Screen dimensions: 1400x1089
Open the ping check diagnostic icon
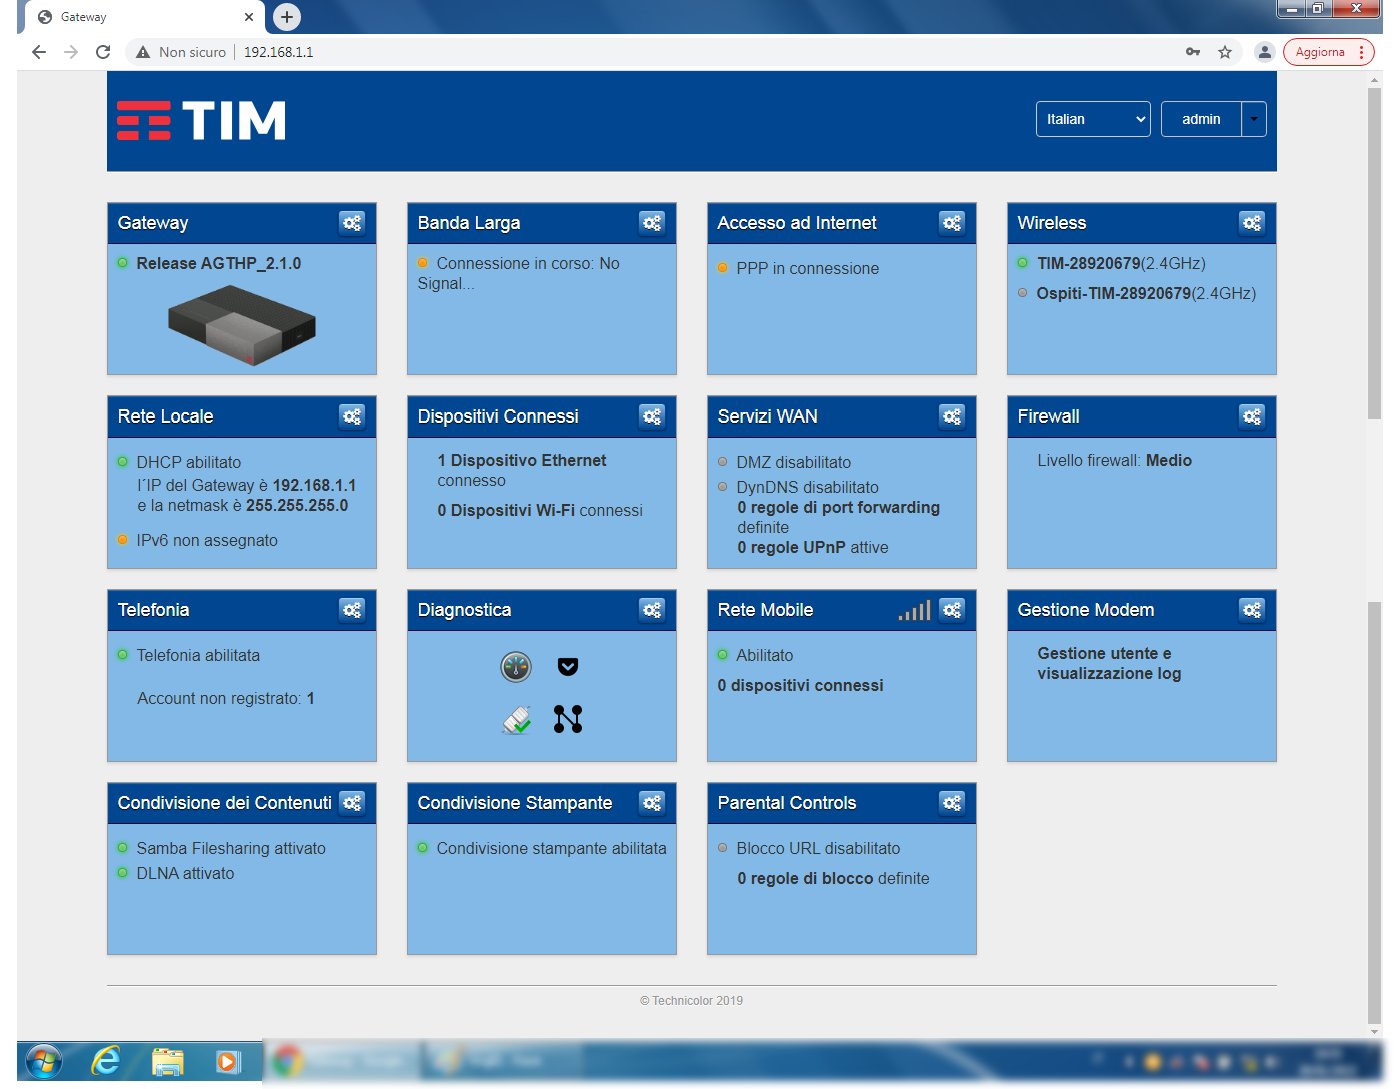point(516,719)
